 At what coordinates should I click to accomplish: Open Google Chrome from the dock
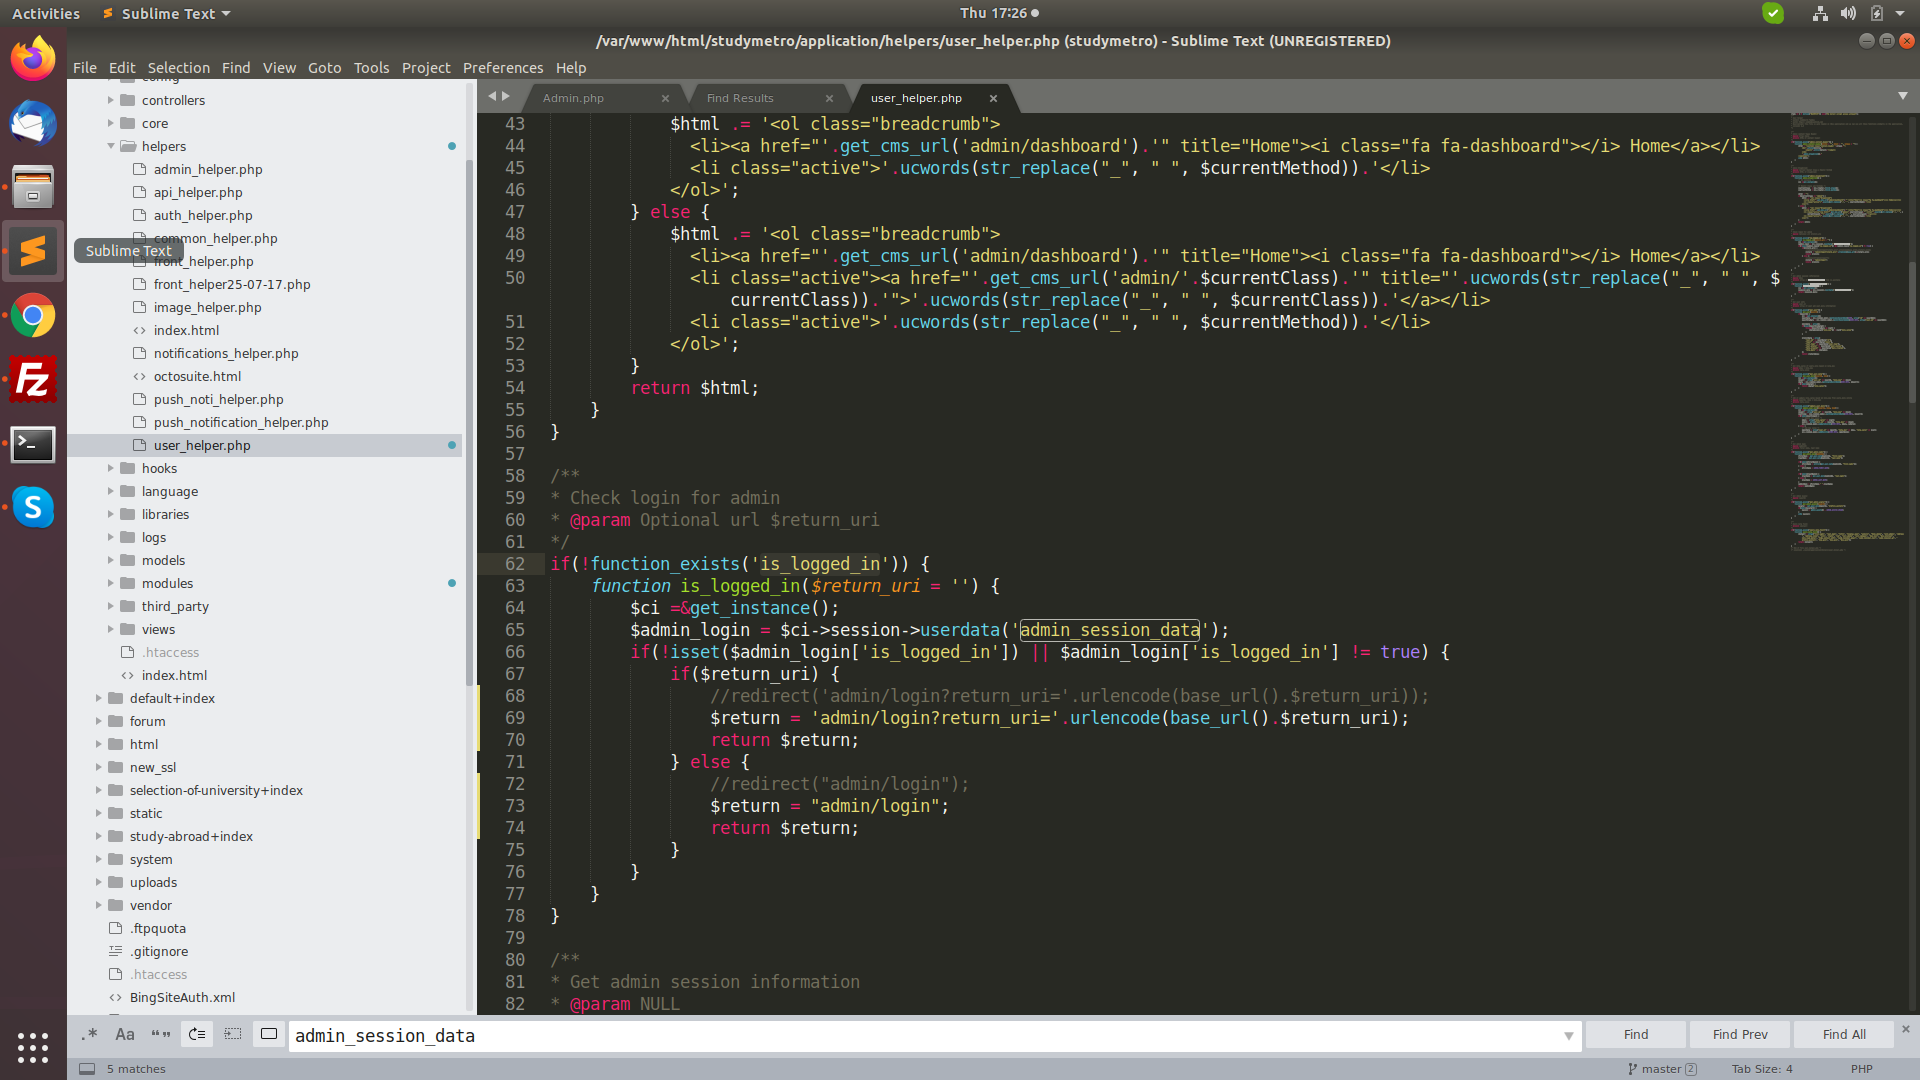coord(33,316)
